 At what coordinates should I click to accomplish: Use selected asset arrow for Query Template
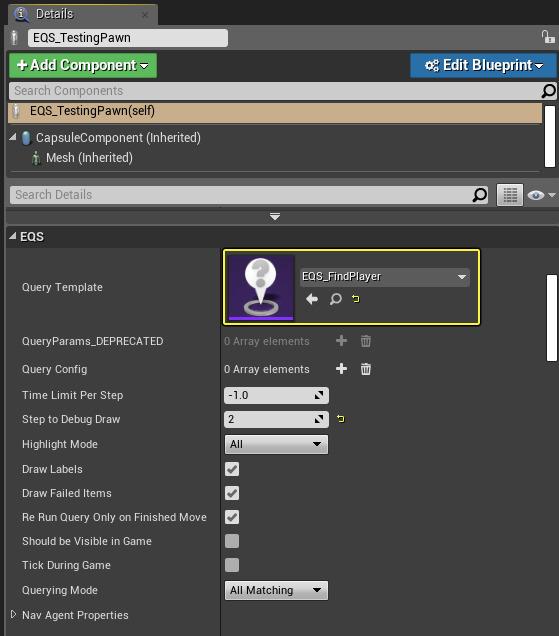312,299
